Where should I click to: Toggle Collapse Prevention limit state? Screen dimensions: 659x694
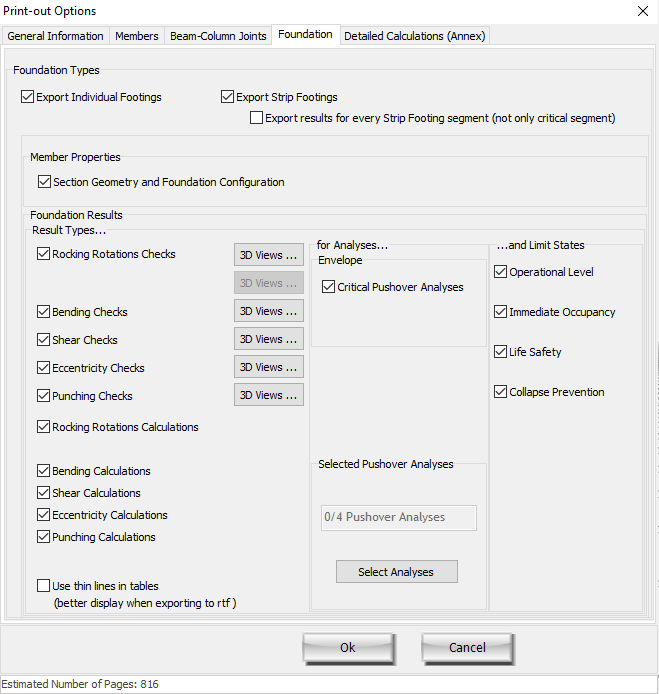501,392
